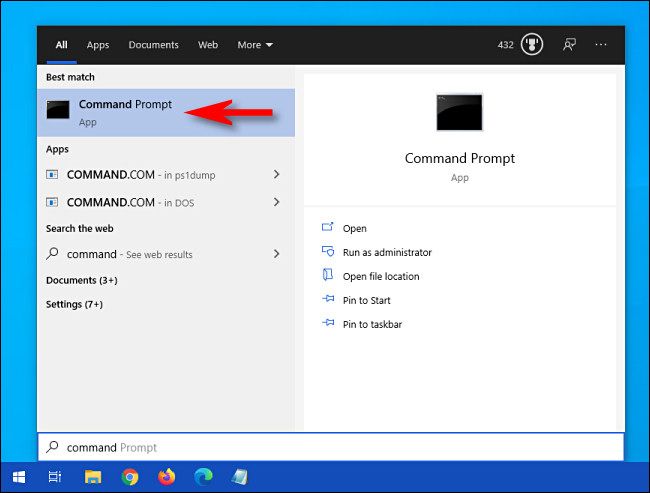
Task: Switch to the Apps search tab
Action: click(x=98, y=45)
